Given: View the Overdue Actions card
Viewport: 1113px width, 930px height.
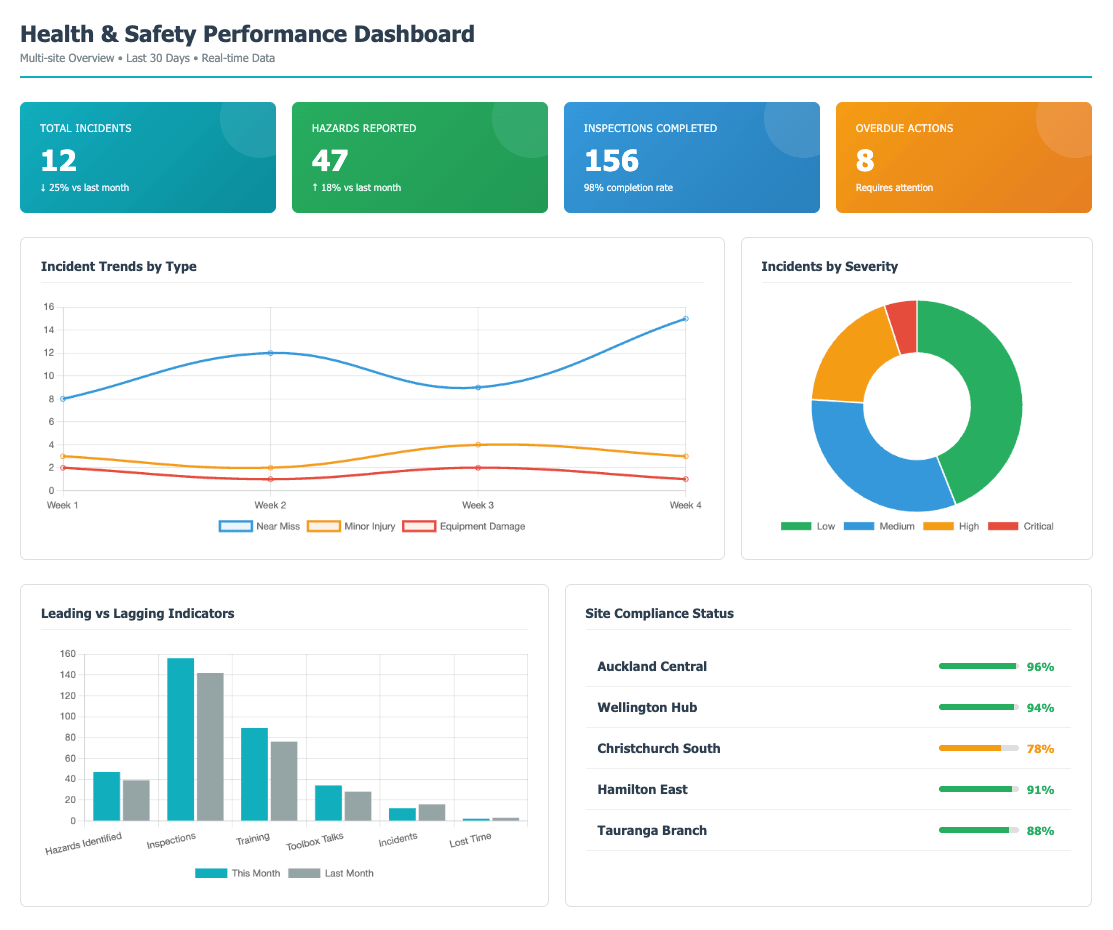Looking at the screenshot, I should coord(964,157).
